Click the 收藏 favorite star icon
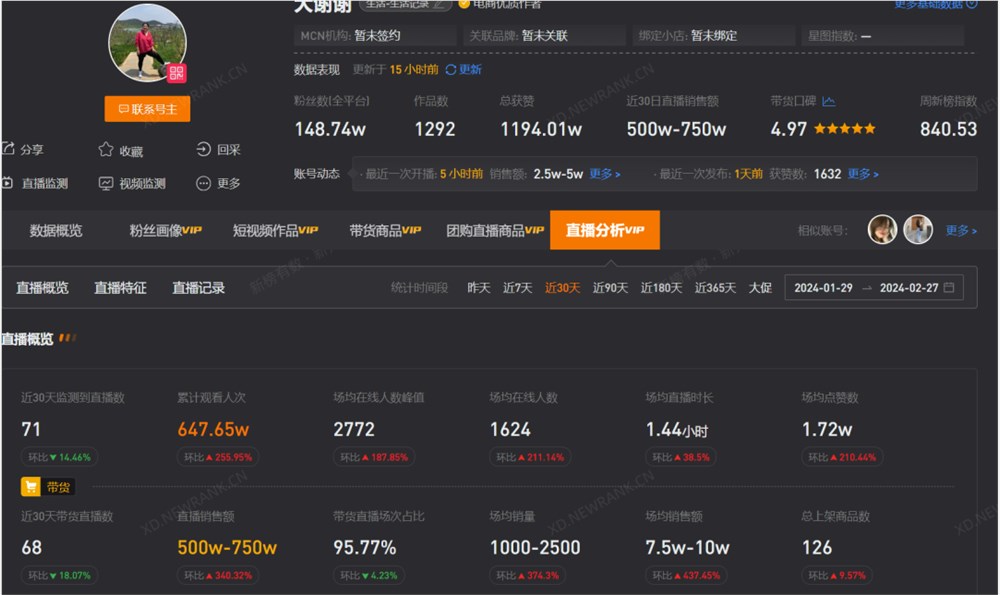1000x595 pixels. (104, 148)
